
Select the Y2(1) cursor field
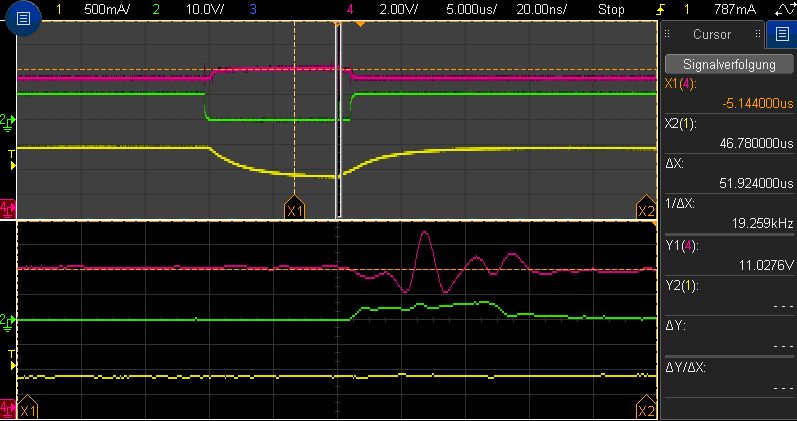(729, 295)
